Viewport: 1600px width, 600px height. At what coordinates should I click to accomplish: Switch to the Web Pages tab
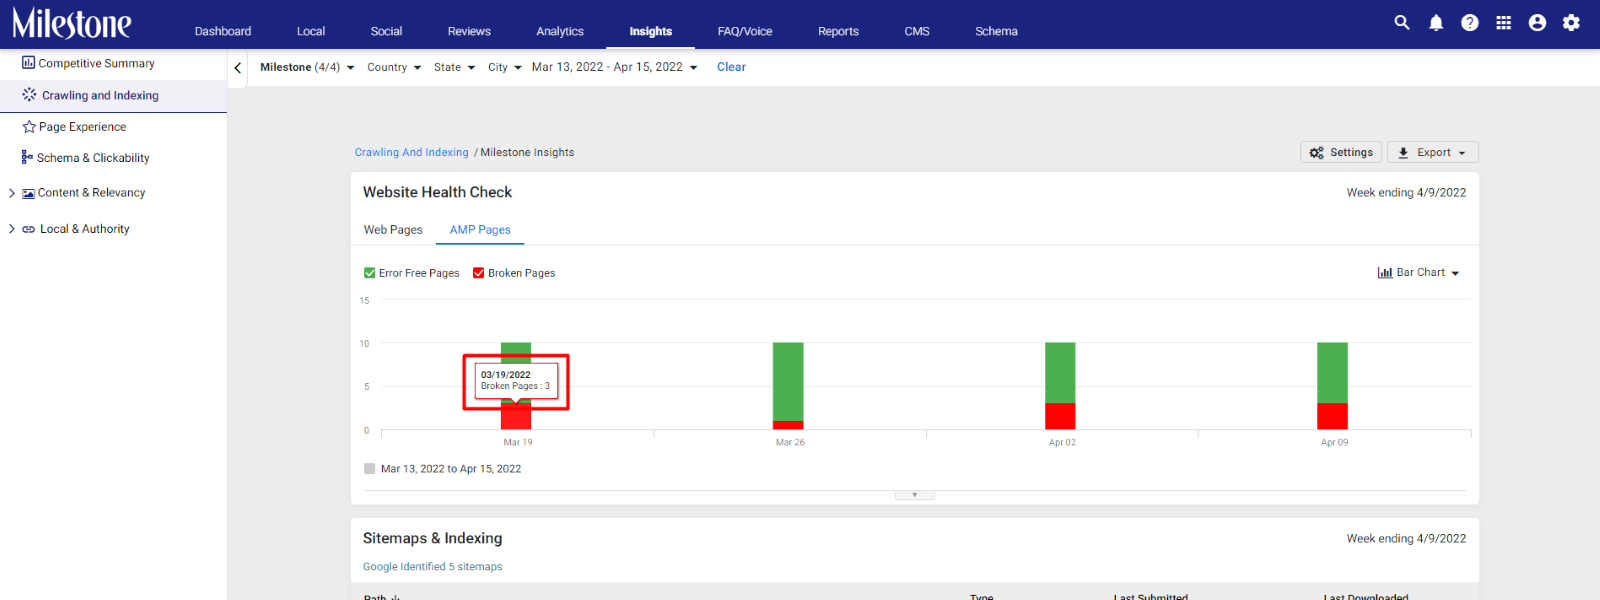coord(393,229)
